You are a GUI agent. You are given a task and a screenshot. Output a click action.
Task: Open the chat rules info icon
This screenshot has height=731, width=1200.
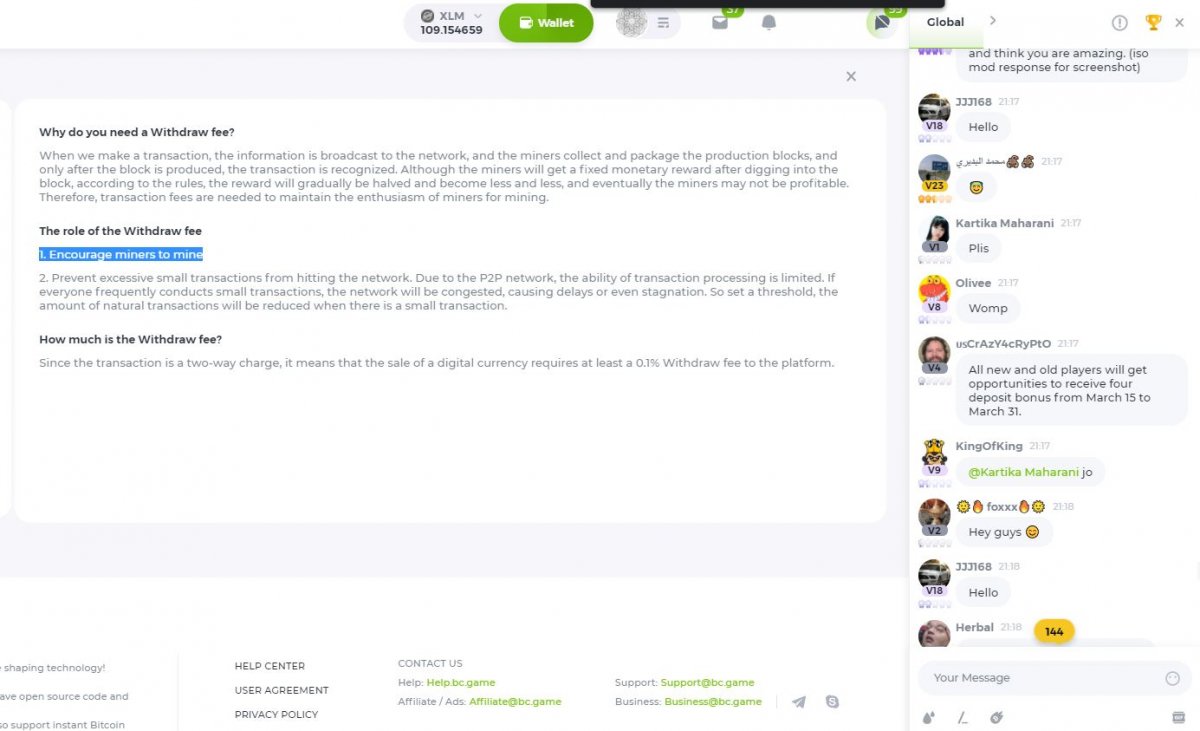click(1120, 22)
